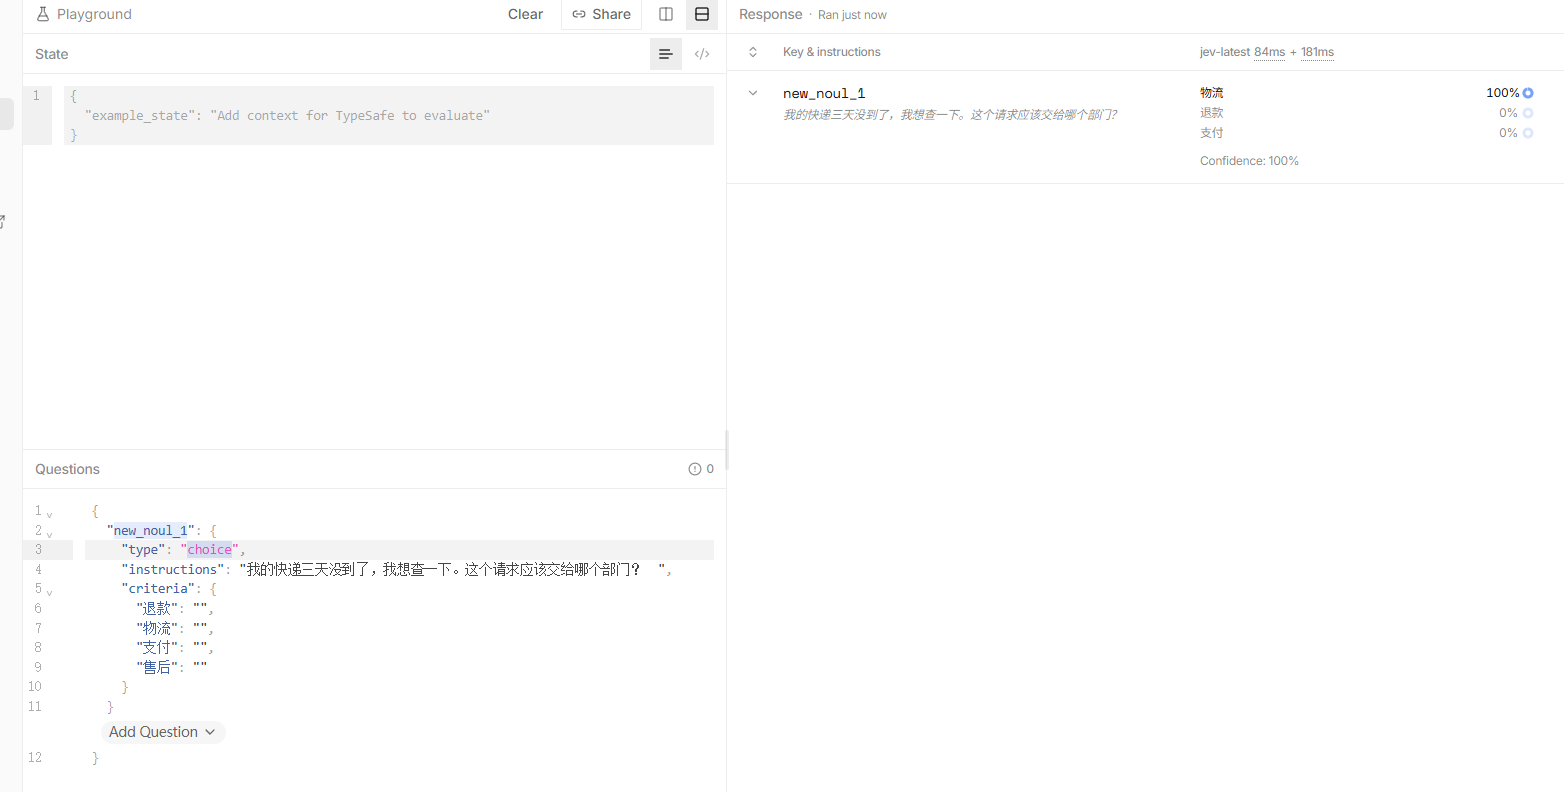Clear the playground contents
Screen dimensions: 1564x792
(x=525, y=14)
